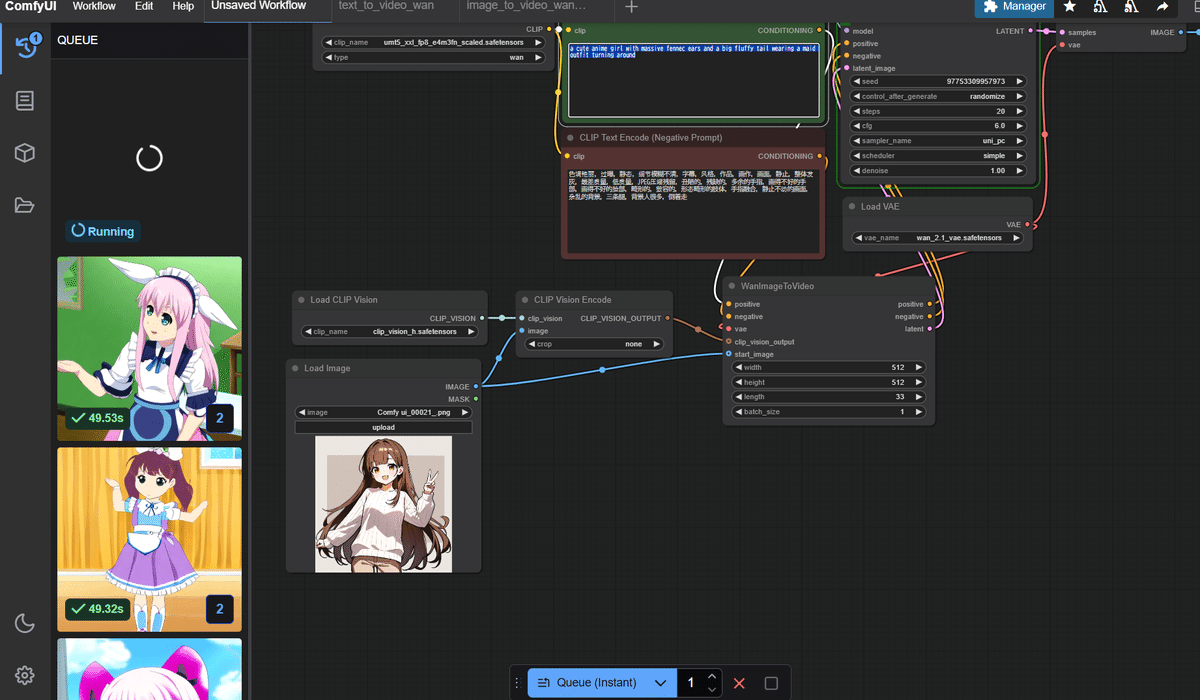The image size is (1200, 700).
Task: Click the steps increase right arrow
Action: 1019,111
